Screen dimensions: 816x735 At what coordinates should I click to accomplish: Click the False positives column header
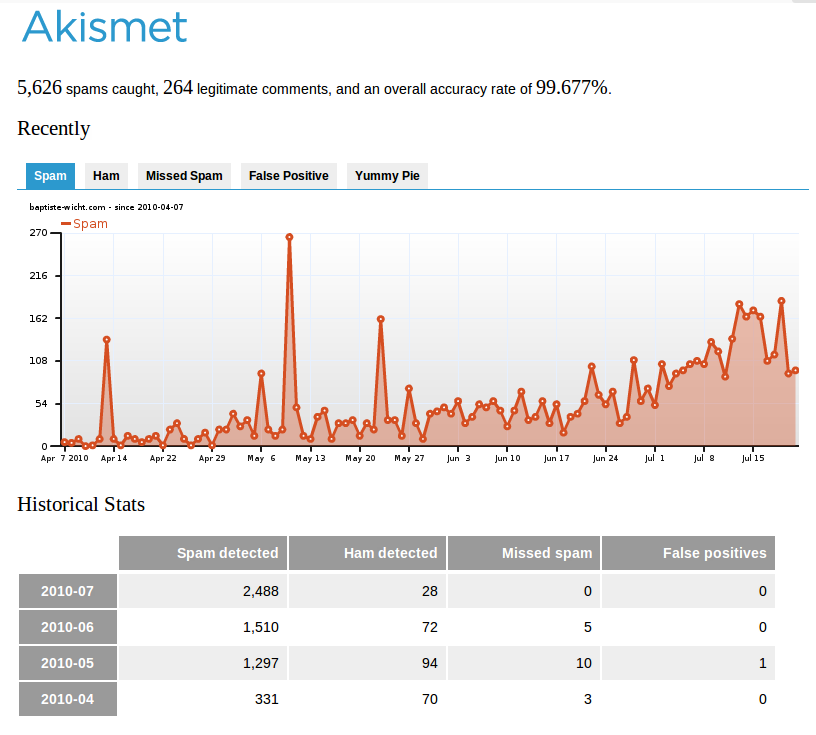(688, 553)
